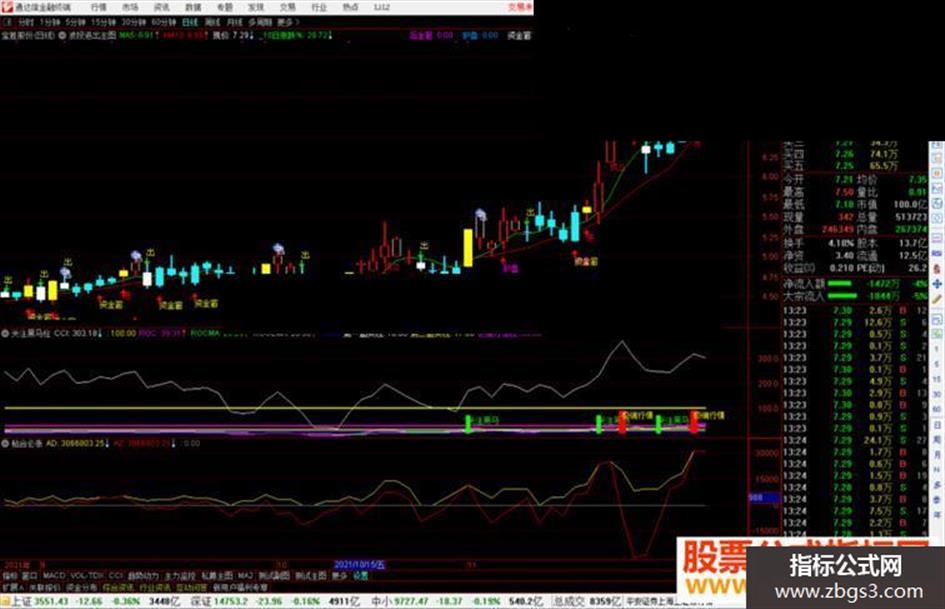Screen dimensions: 945x609
Task: Click the 月 period shortcut in right sidebar
Action: pos(937,455)
